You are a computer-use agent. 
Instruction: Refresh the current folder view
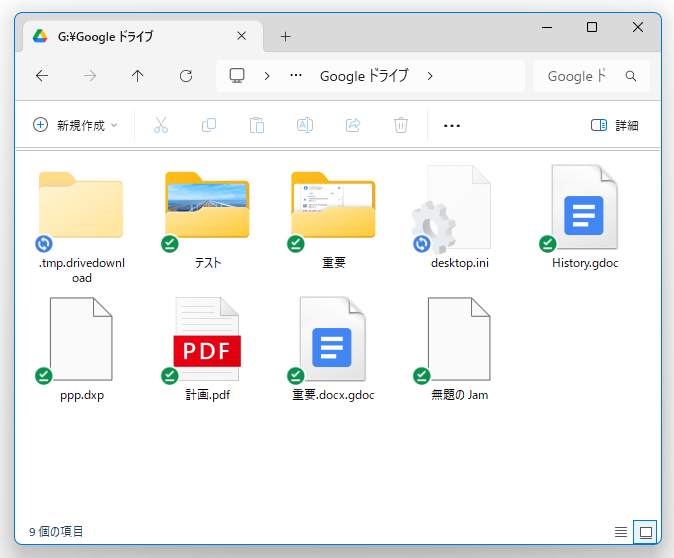pyautogui.click(x=186, y=76)
